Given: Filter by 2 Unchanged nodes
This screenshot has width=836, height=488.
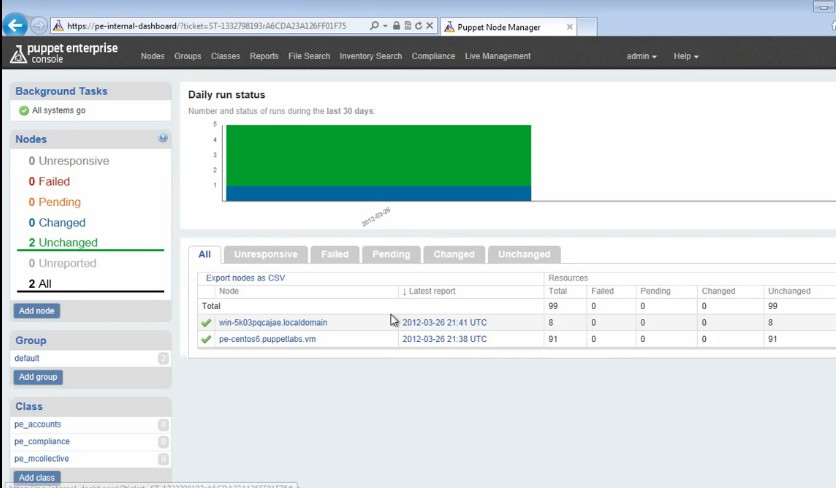Looking at the screenshot, I should click(63, 243).
